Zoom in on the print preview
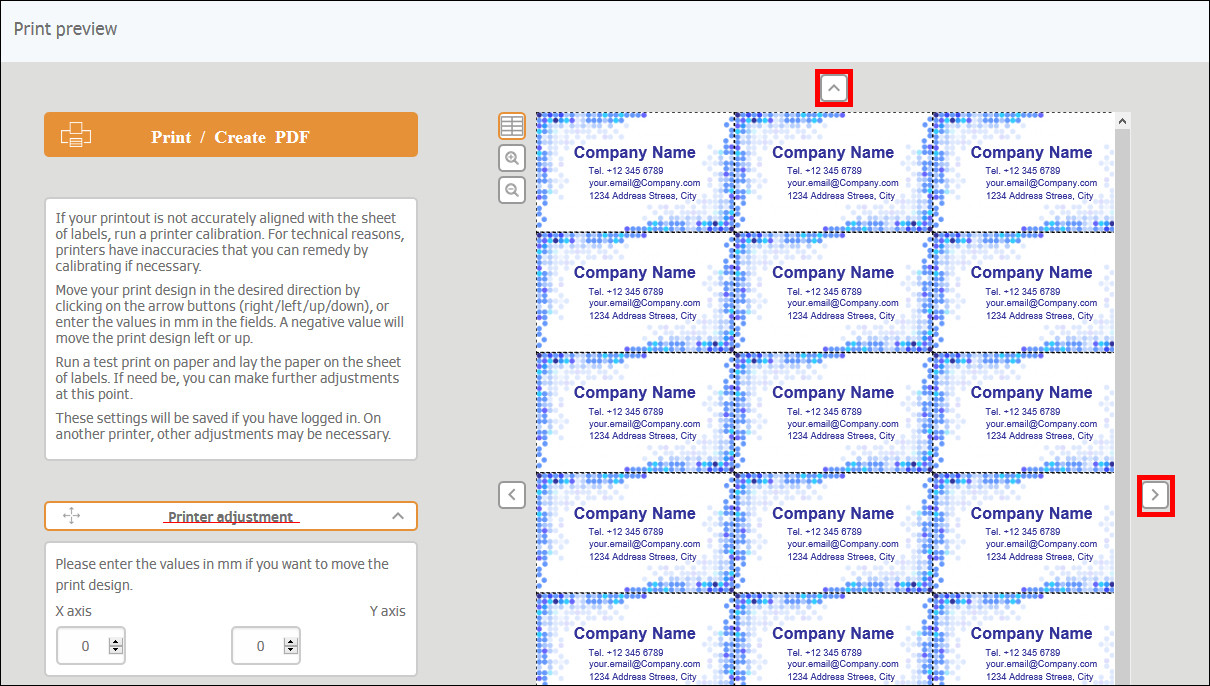Viewport: 1210px width, 686px height. 512,158
